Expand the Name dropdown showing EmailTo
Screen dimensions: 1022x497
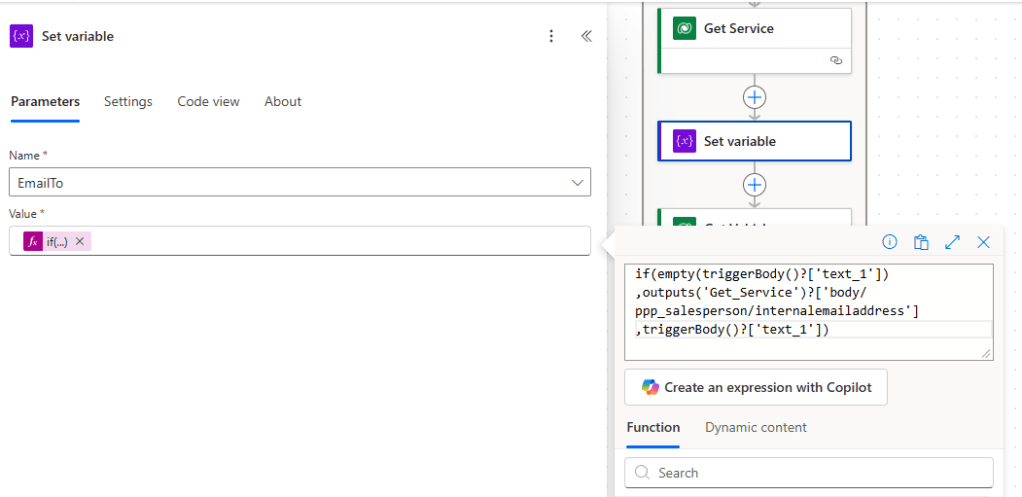tap(577, 183)
